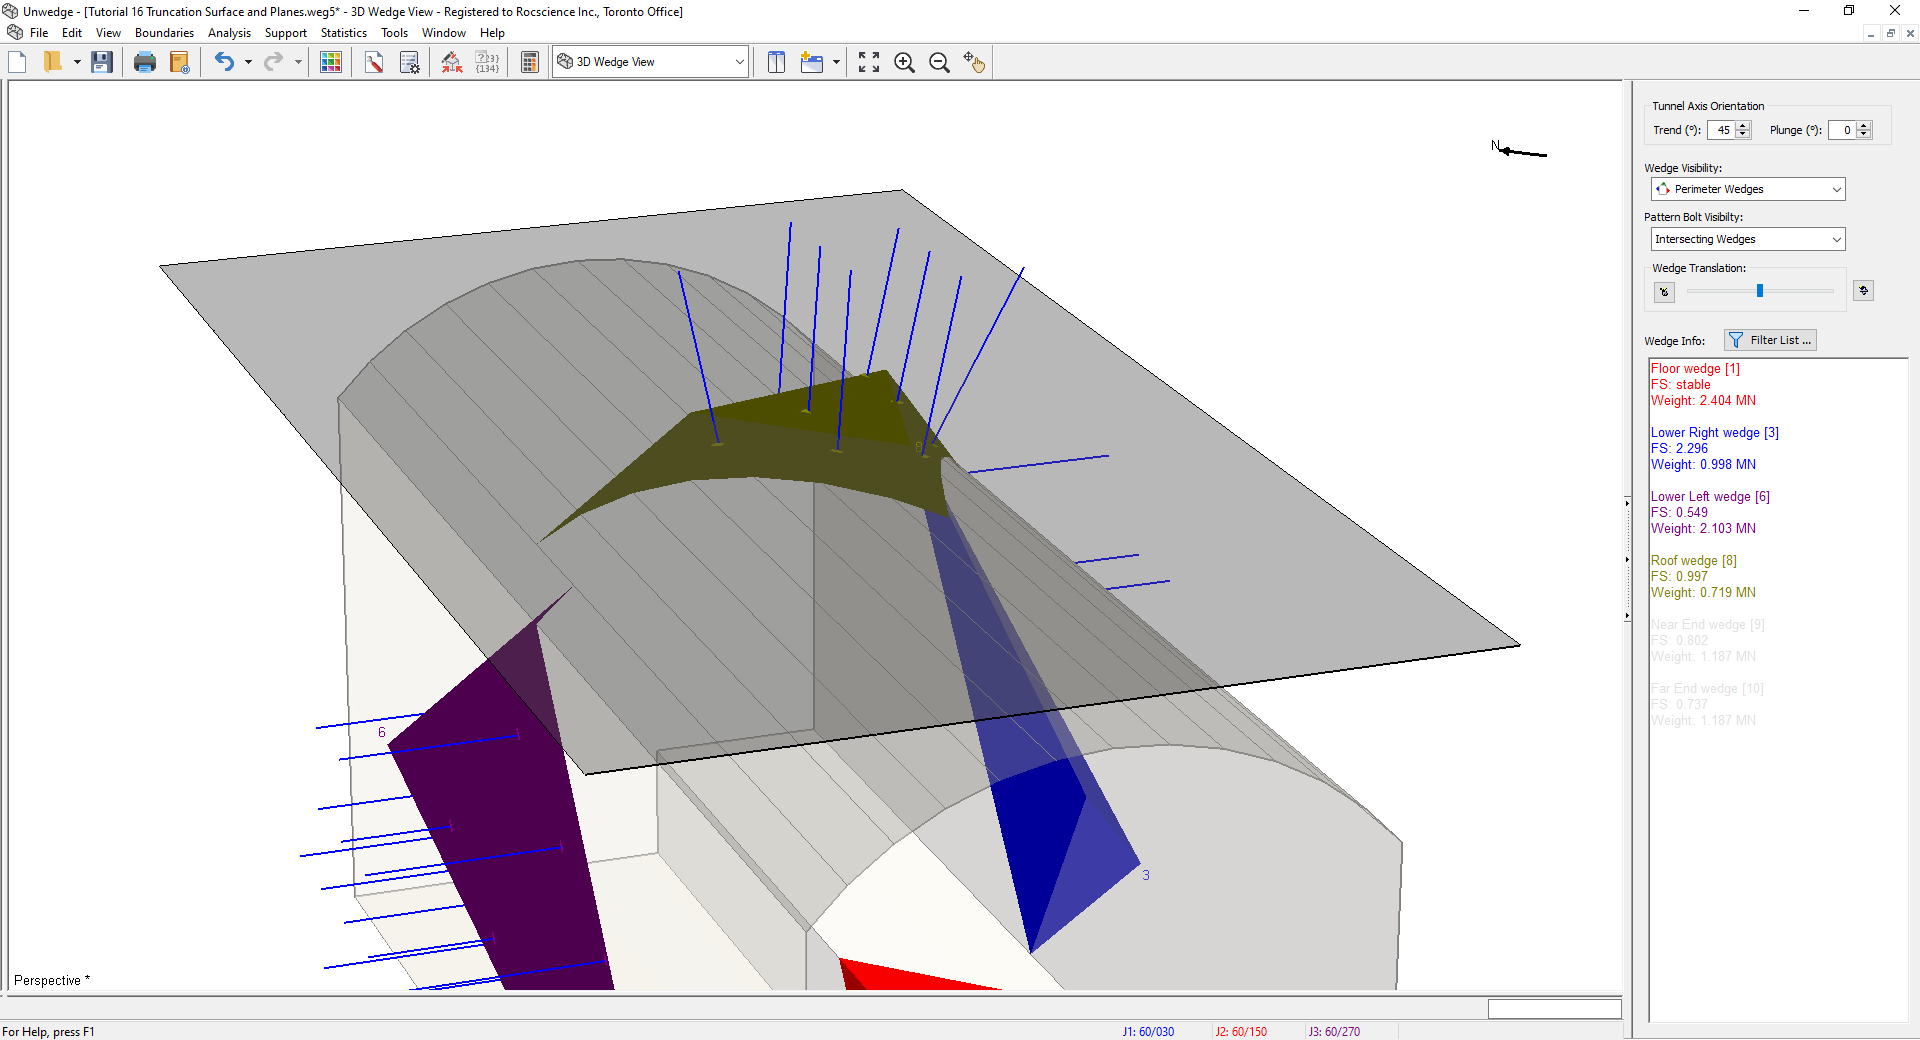Restore the inner document window

click(1890, 33)
